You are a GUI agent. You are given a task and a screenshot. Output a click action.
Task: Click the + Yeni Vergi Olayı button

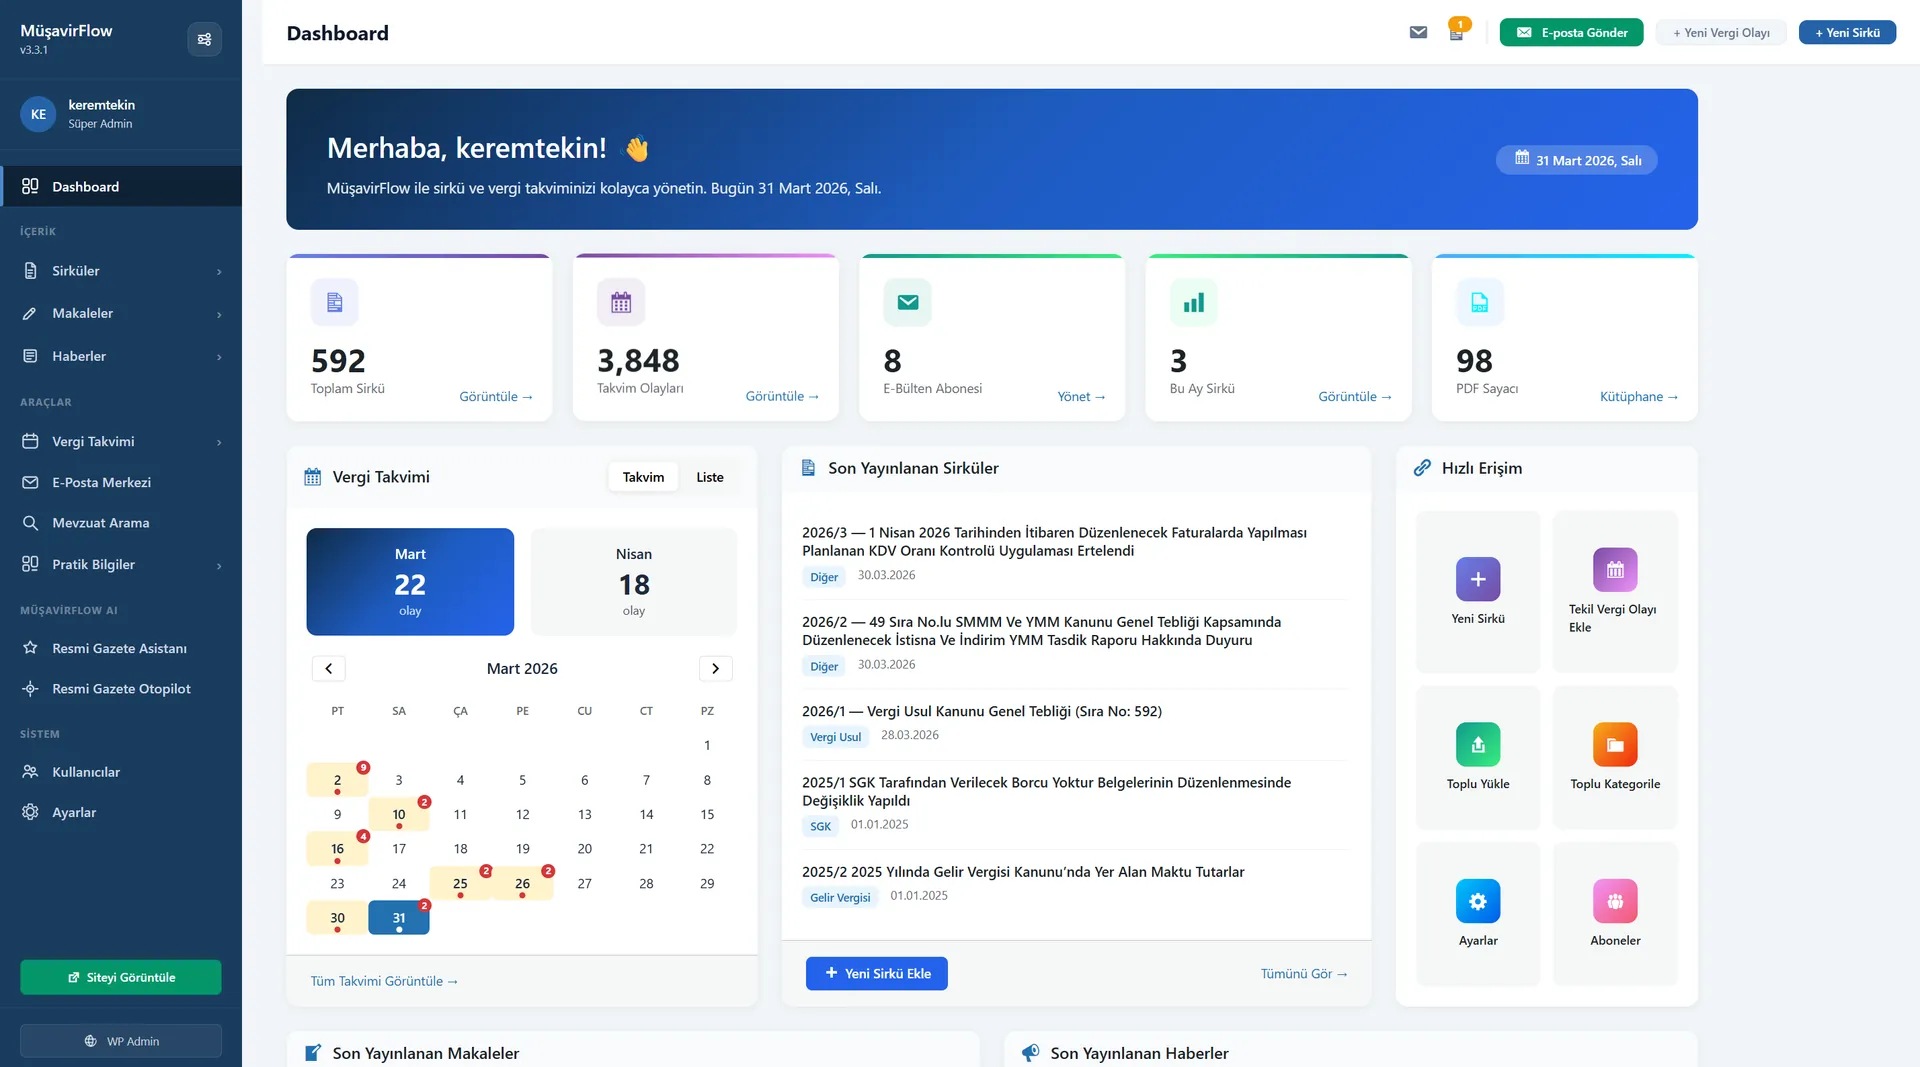point(1721,32)
